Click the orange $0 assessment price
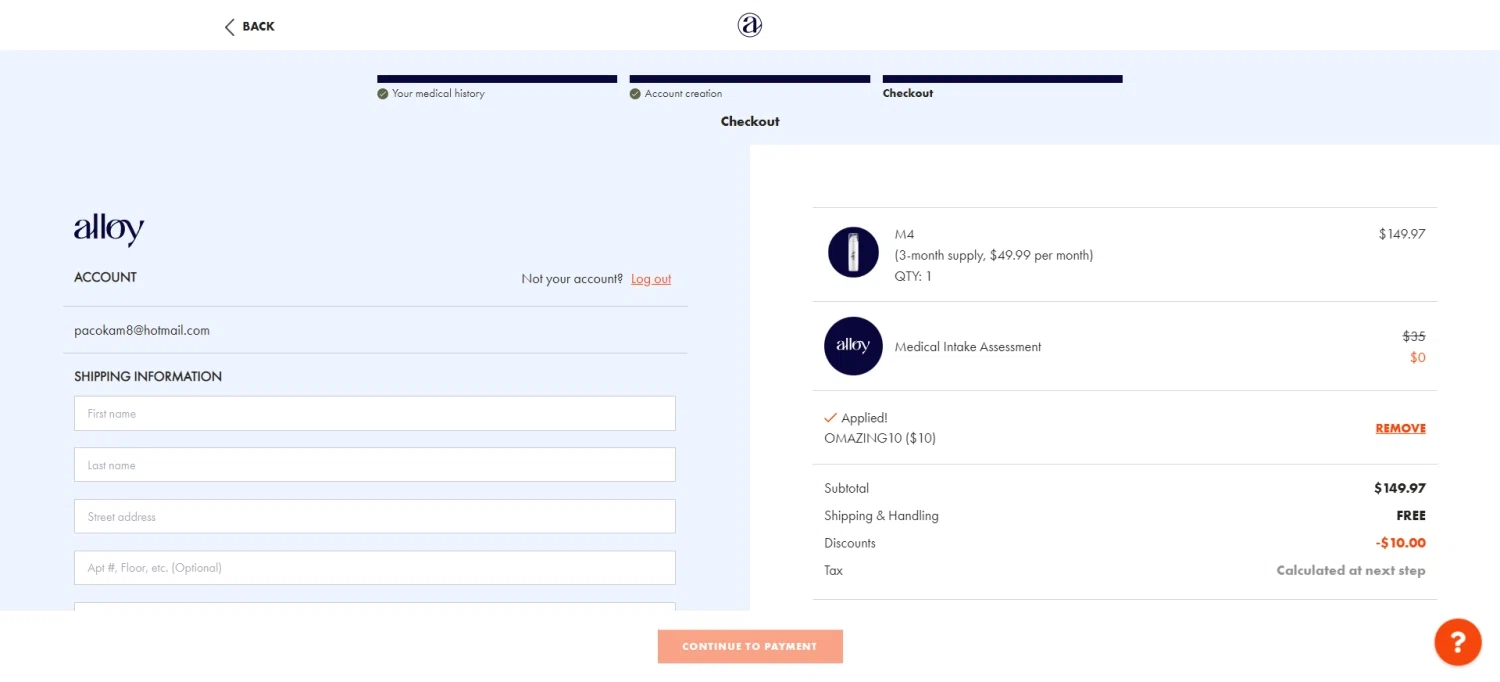 pyautogui.click(x=1417, y=358)
